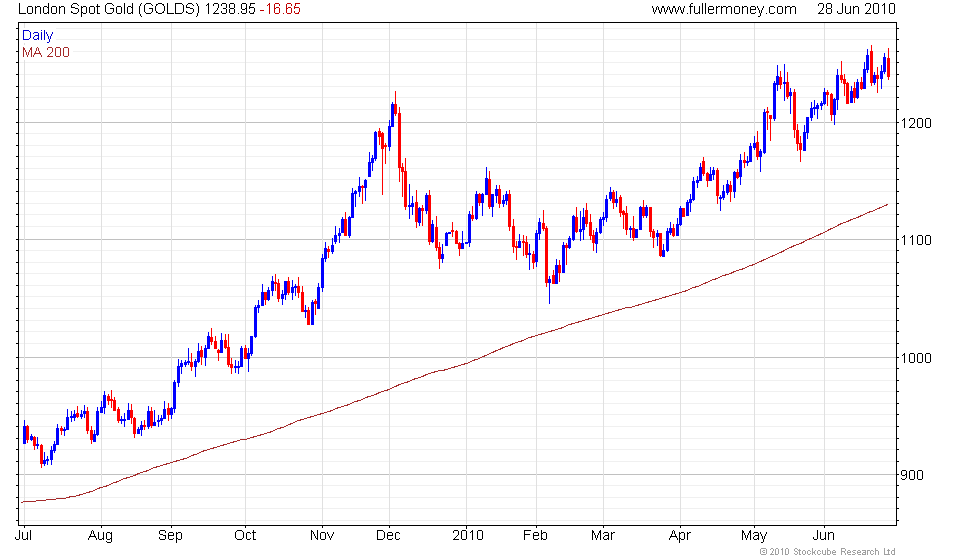Click the '2010 Stockcube Research Ltd' copyright text
This screenshot has height=560, width=980.
click(x=828, y=552)
